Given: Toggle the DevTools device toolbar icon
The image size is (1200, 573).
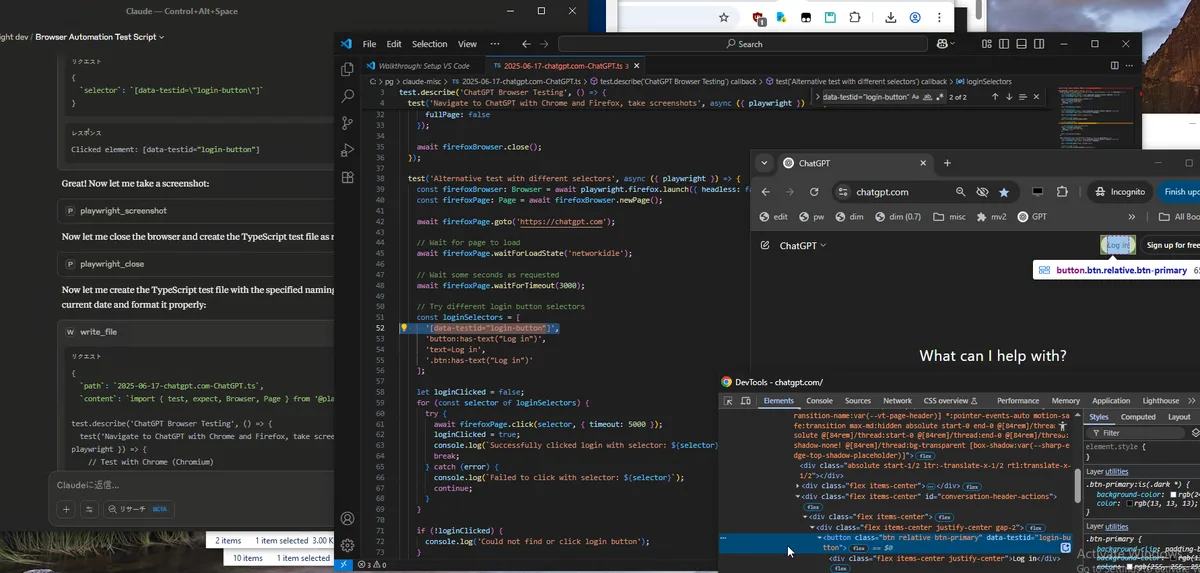Looking at the screenshot, I should (x=746, y=401).
